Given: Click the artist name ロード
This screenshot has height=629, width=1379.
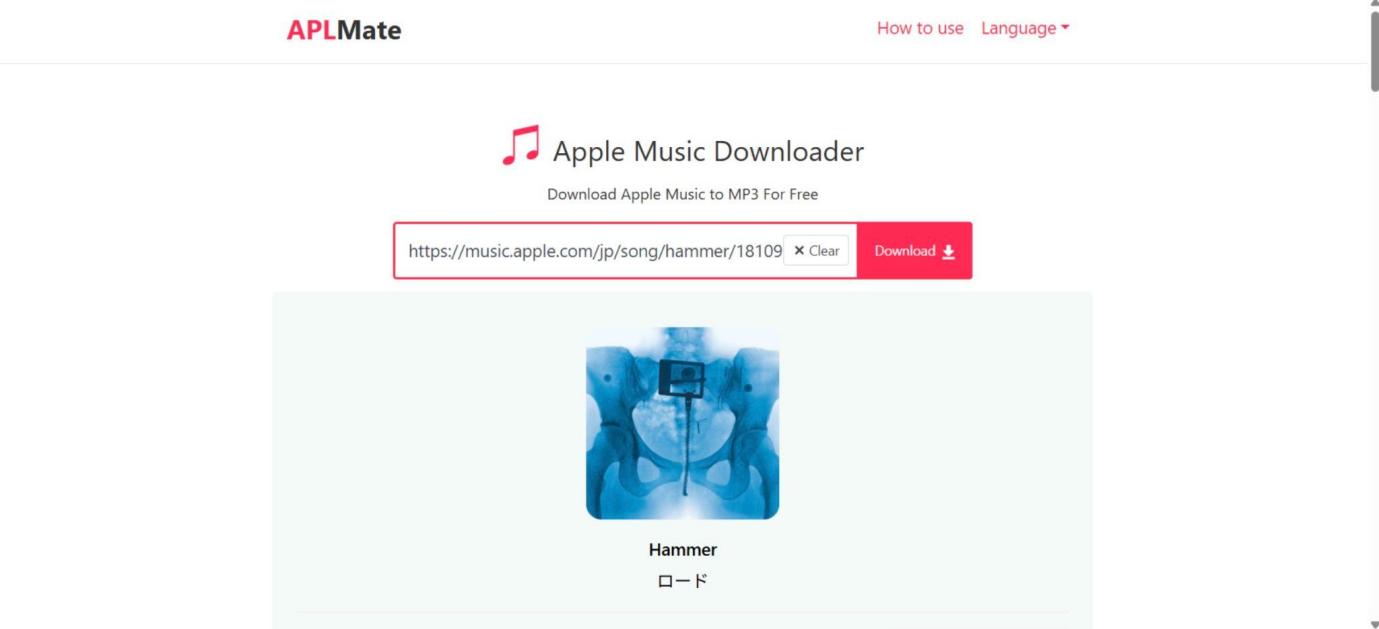Looking at the screenshot, I should pyautogui.click(x=683, y=581).
